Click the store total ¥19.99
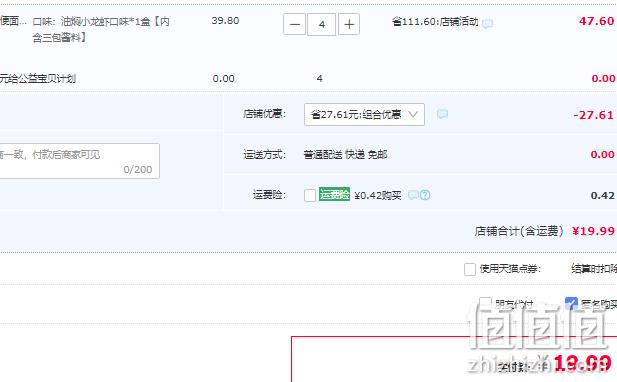Screen dimensions: 617x382 click(593, 231)
